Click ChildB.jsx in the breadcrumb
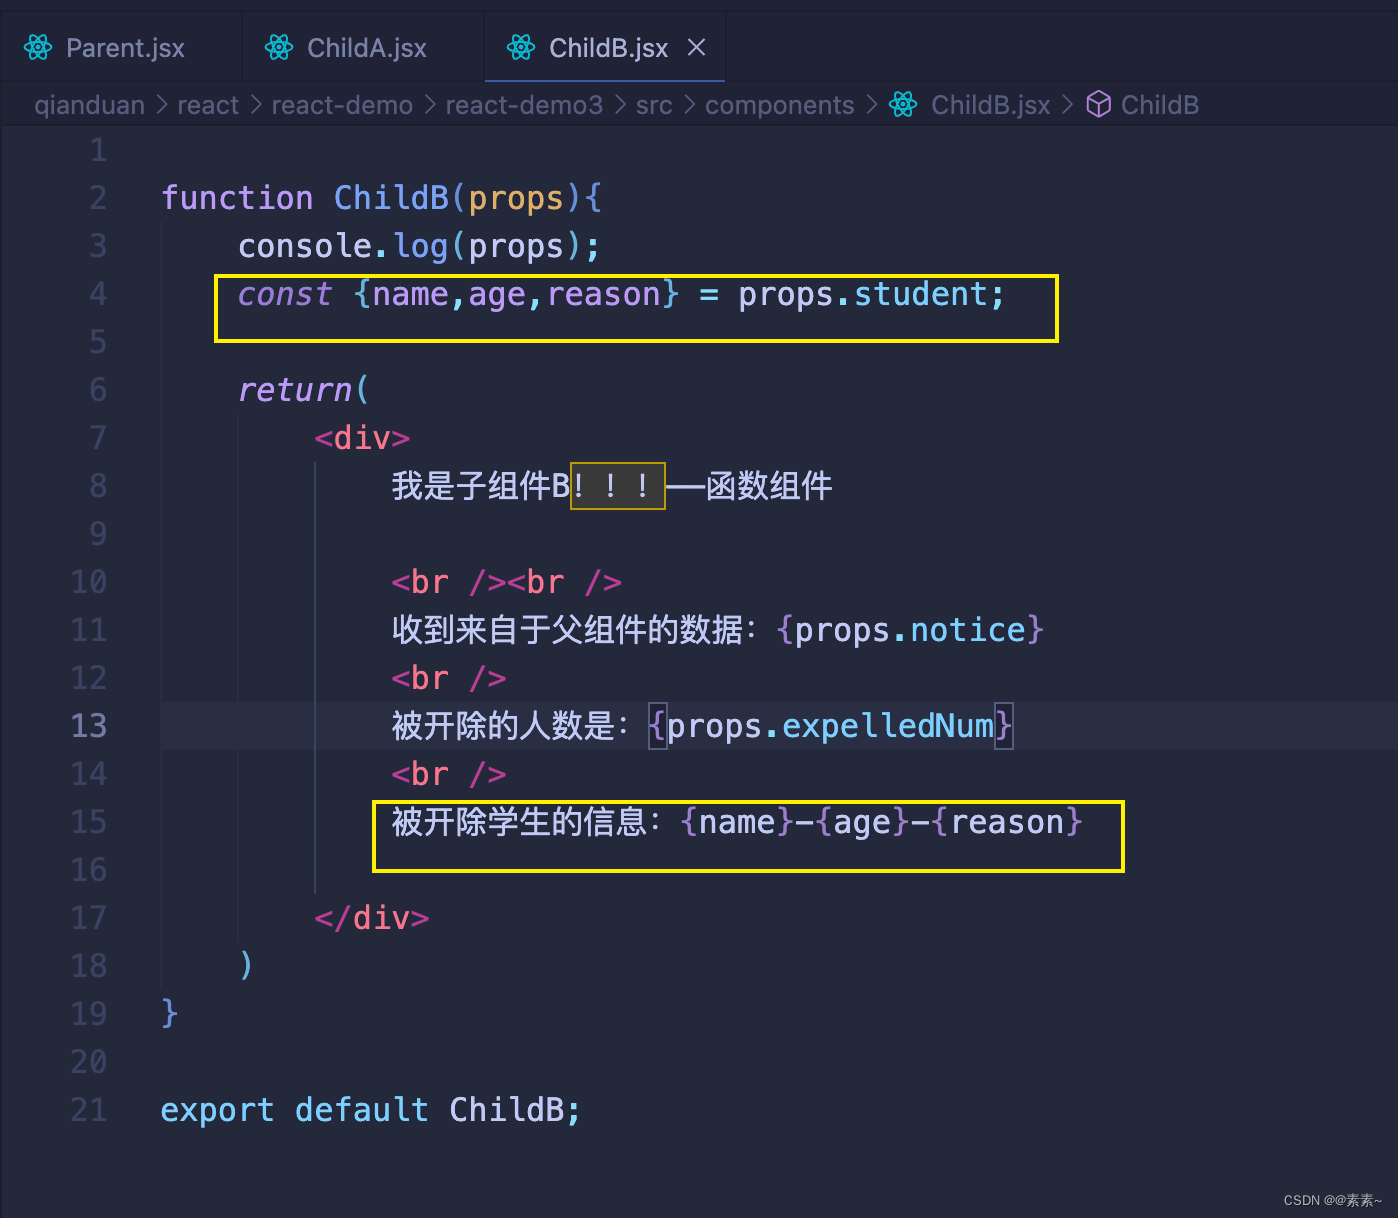The image size is (1398, 1218). (990, 105)
